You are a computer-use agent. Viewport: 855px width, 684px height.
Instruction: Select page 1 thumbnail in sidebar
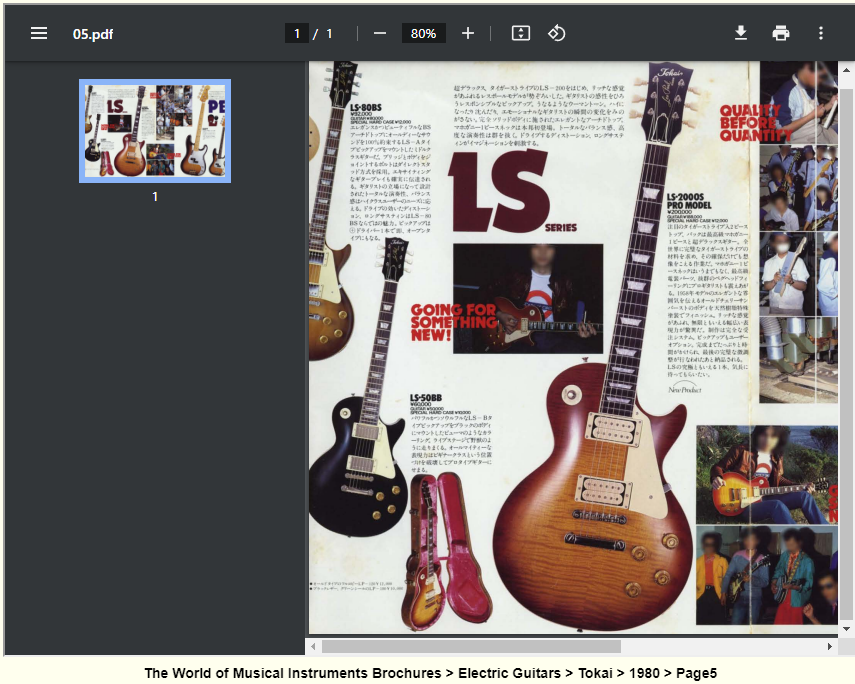[155, 131]
